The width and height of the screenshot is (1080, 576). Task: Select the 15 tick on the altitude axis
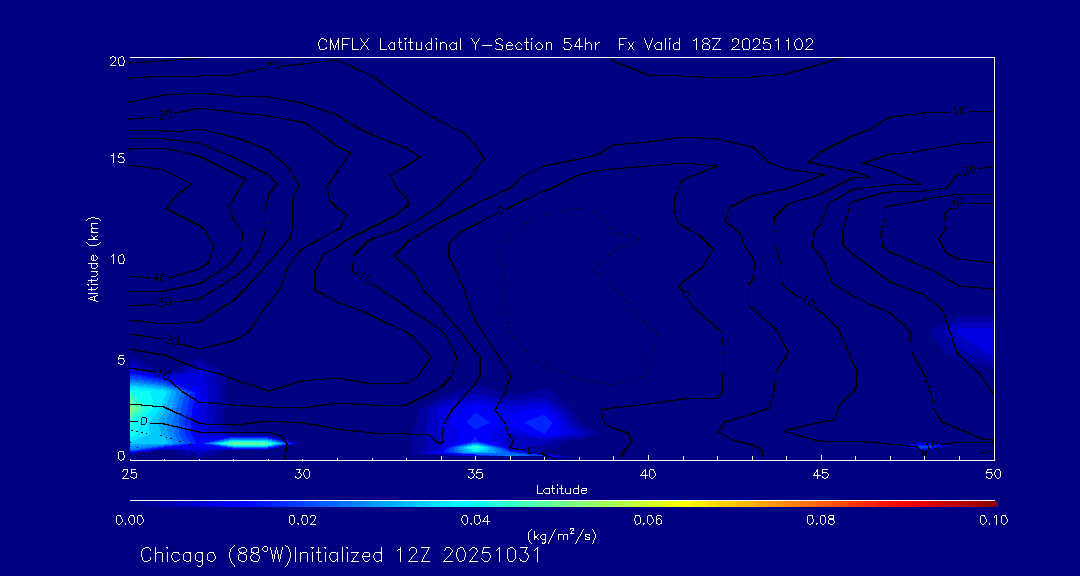(x=115, y=159)
